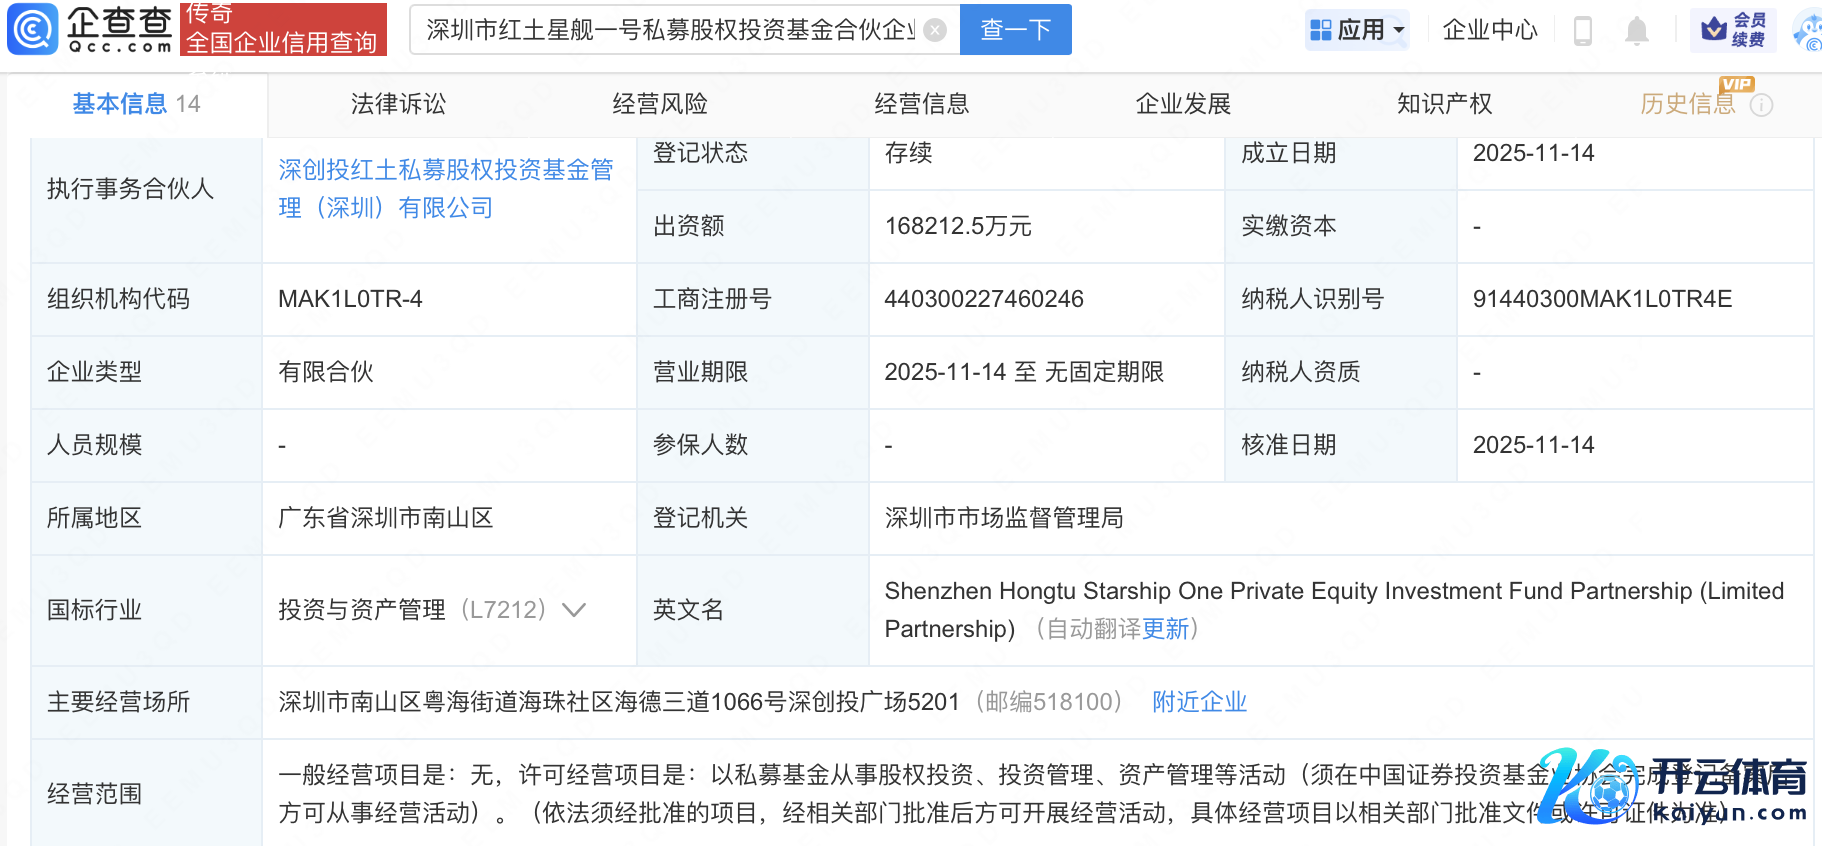Click the grid icon next to 应用
This screenshot has height=846, width=1822.
[1321, 30]
